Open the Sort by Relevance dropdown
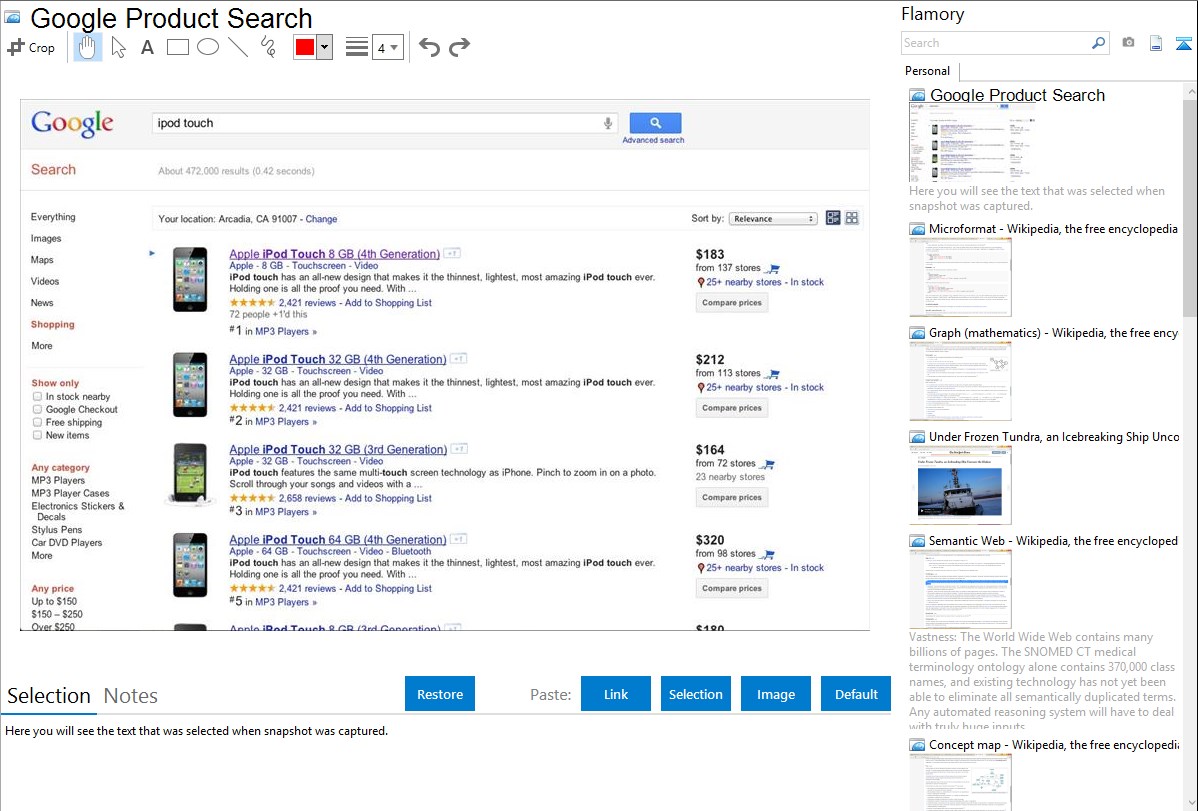 [773, 219]
